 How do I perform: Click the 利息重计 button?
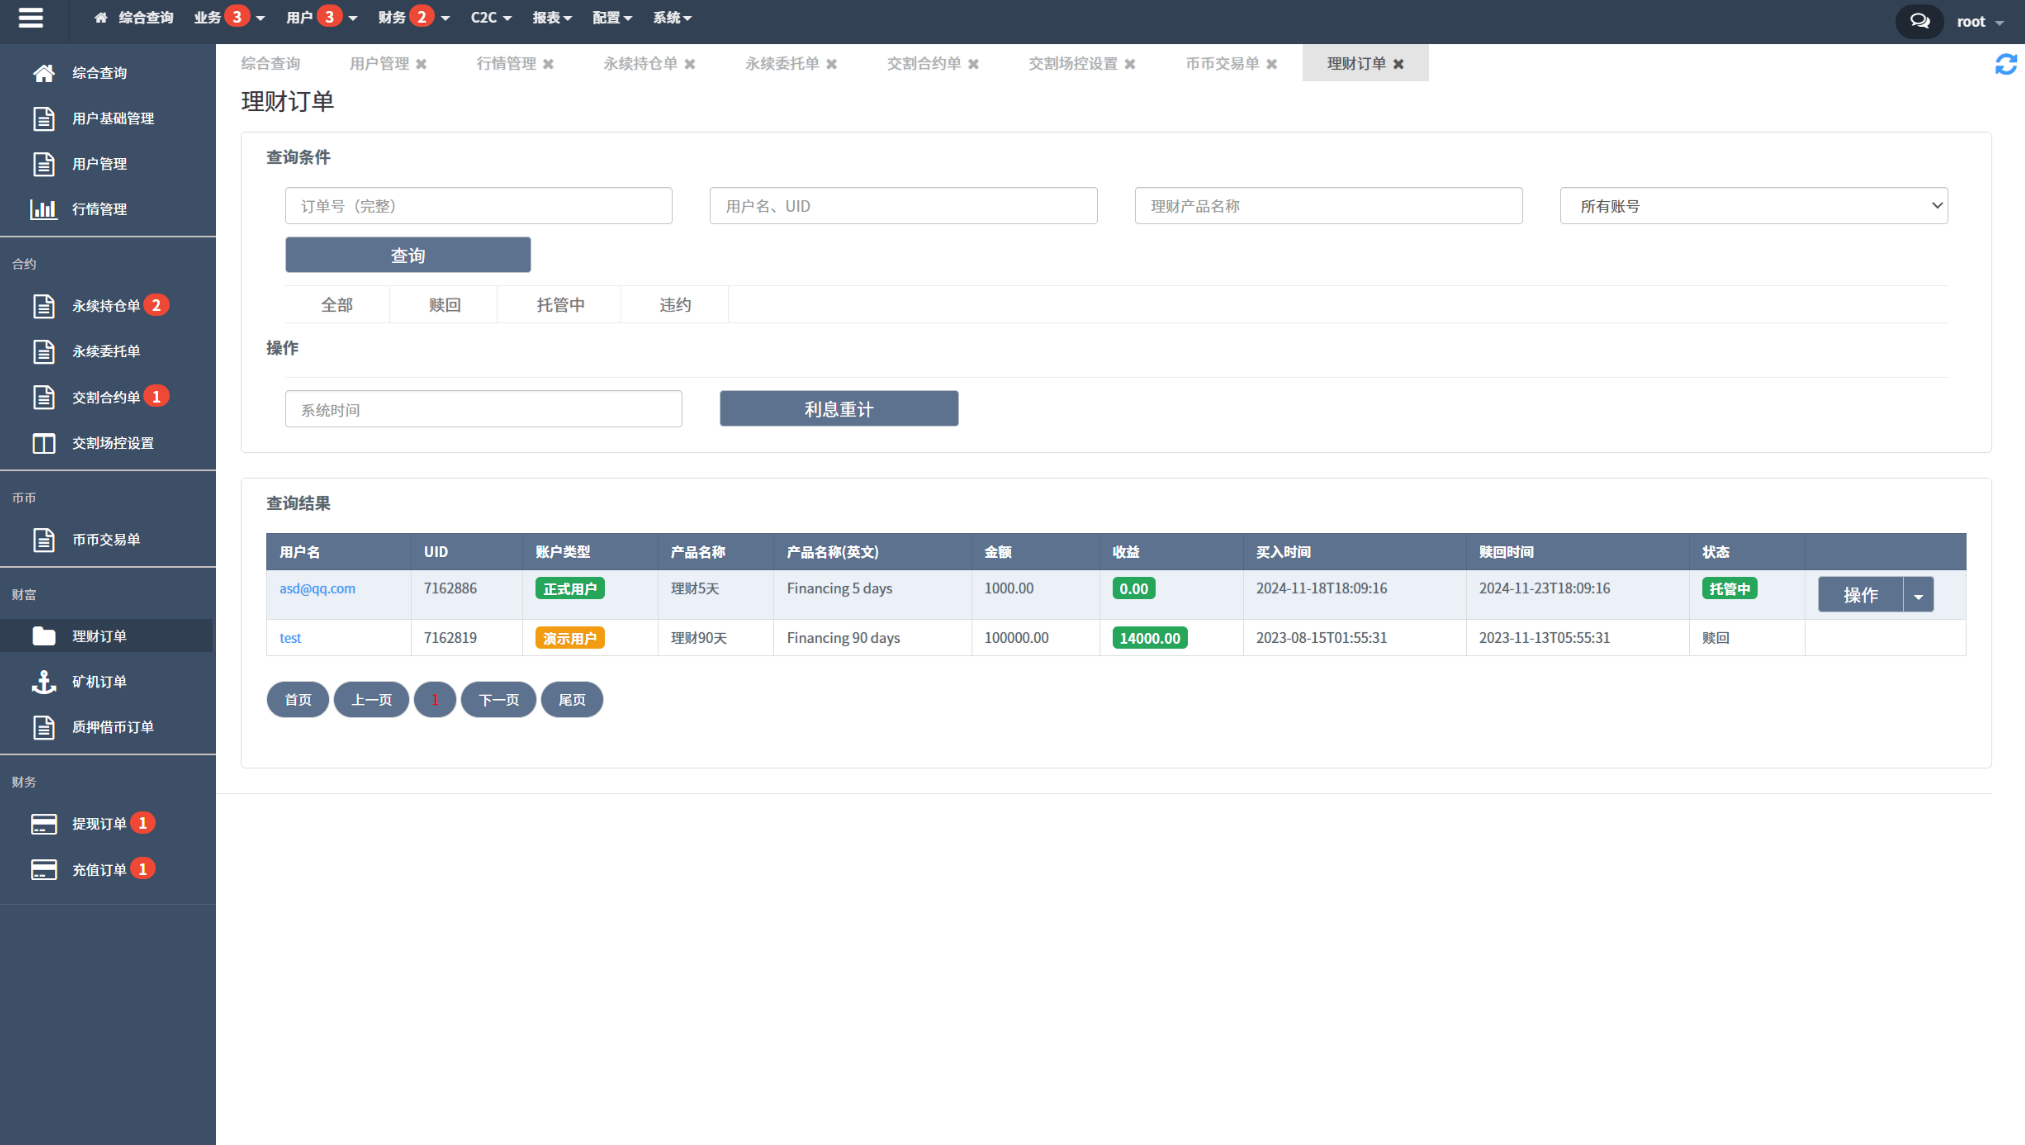[839, 409]
